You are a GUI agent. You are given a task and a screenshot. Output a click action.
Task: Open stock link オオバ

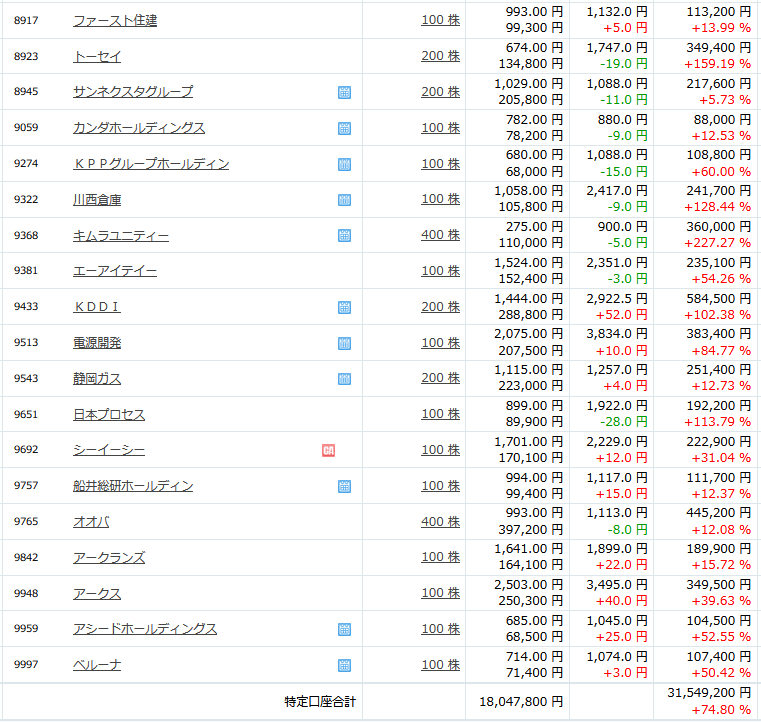click(x=91, y=522)
